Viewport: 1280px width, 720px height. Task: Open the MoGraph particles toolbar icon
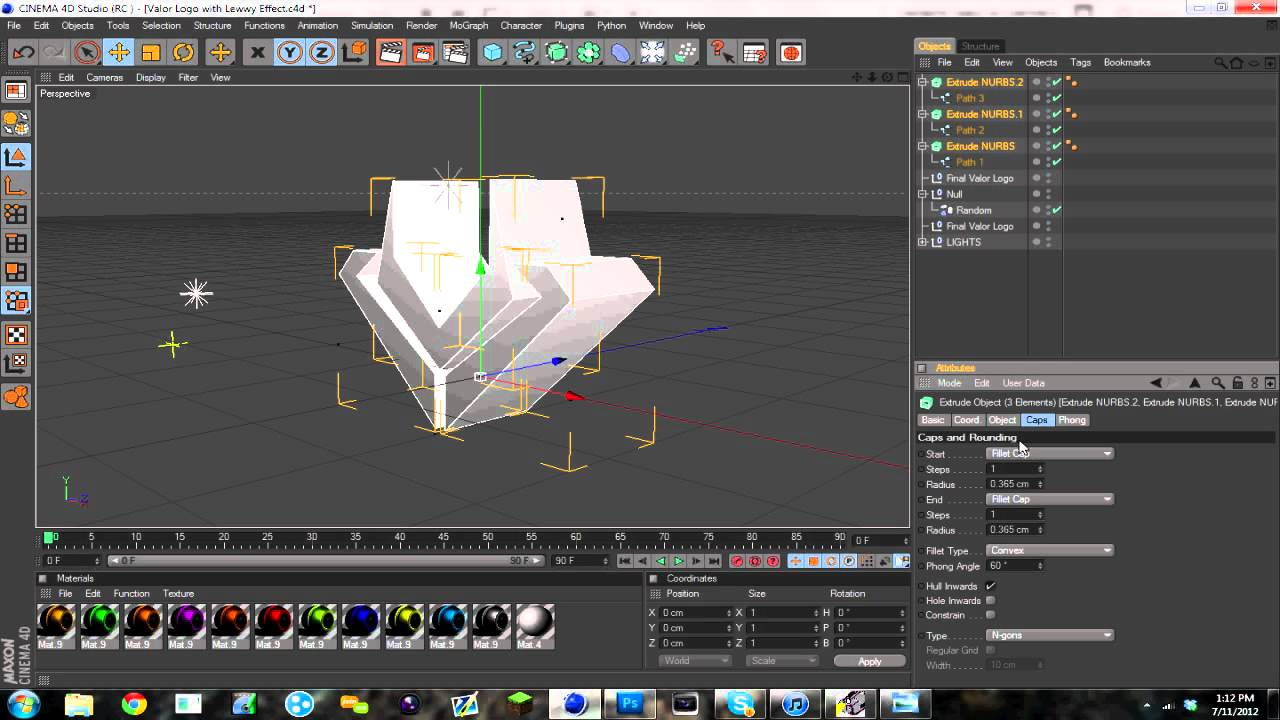coord(684,53)
